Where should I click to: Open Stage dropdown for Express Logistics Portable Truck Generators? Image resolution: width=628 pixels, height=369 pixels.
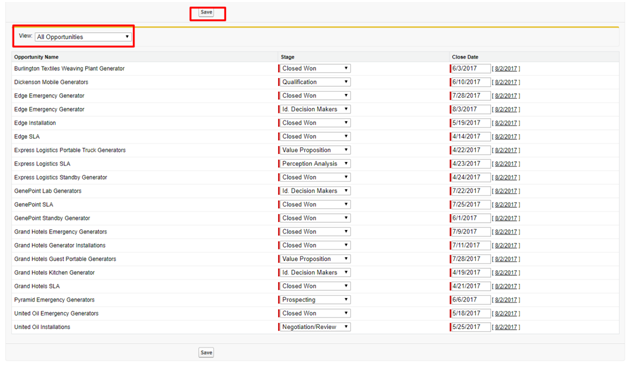[x=315, y=150]
